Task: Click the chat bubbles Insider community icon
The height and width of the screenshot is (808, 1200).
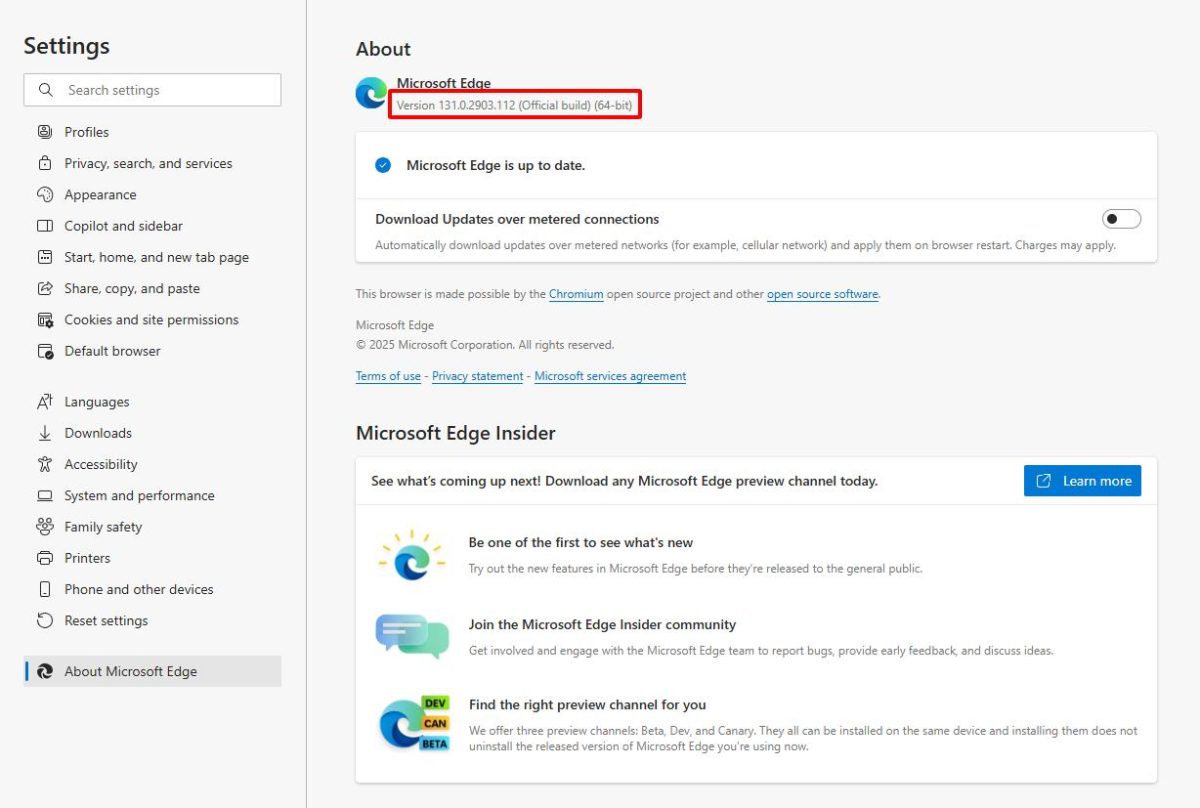Action: [412, 636]
